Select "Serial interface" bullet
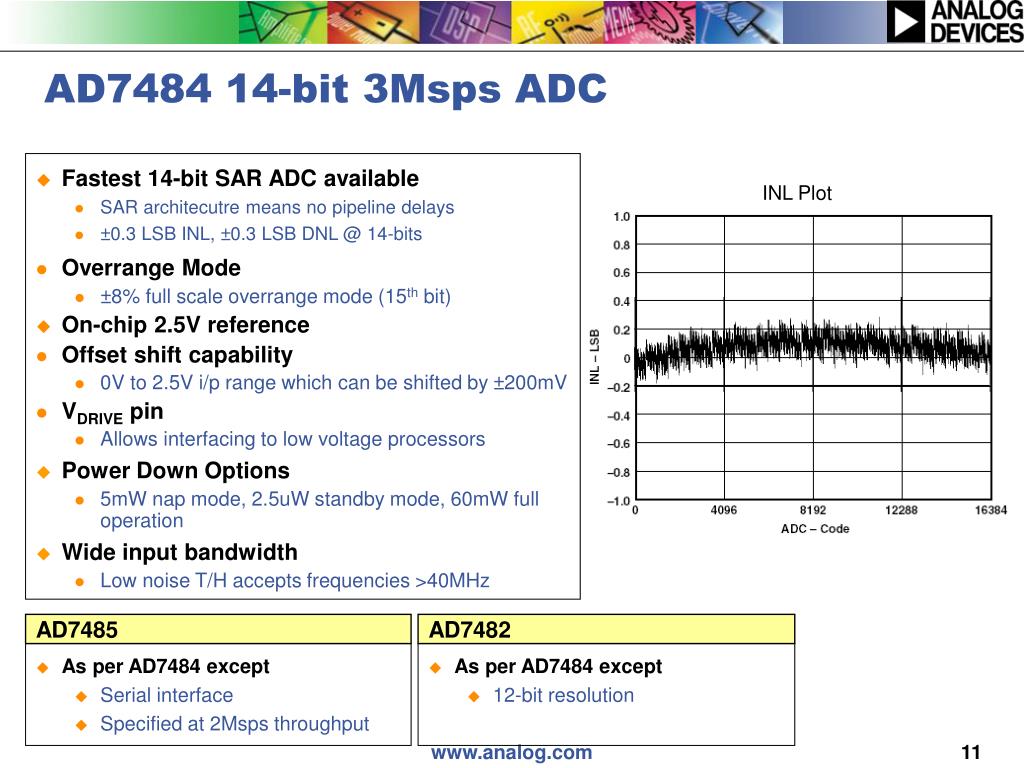Image resolution: width=1024 pixels, height=768 pixels. 167,696
